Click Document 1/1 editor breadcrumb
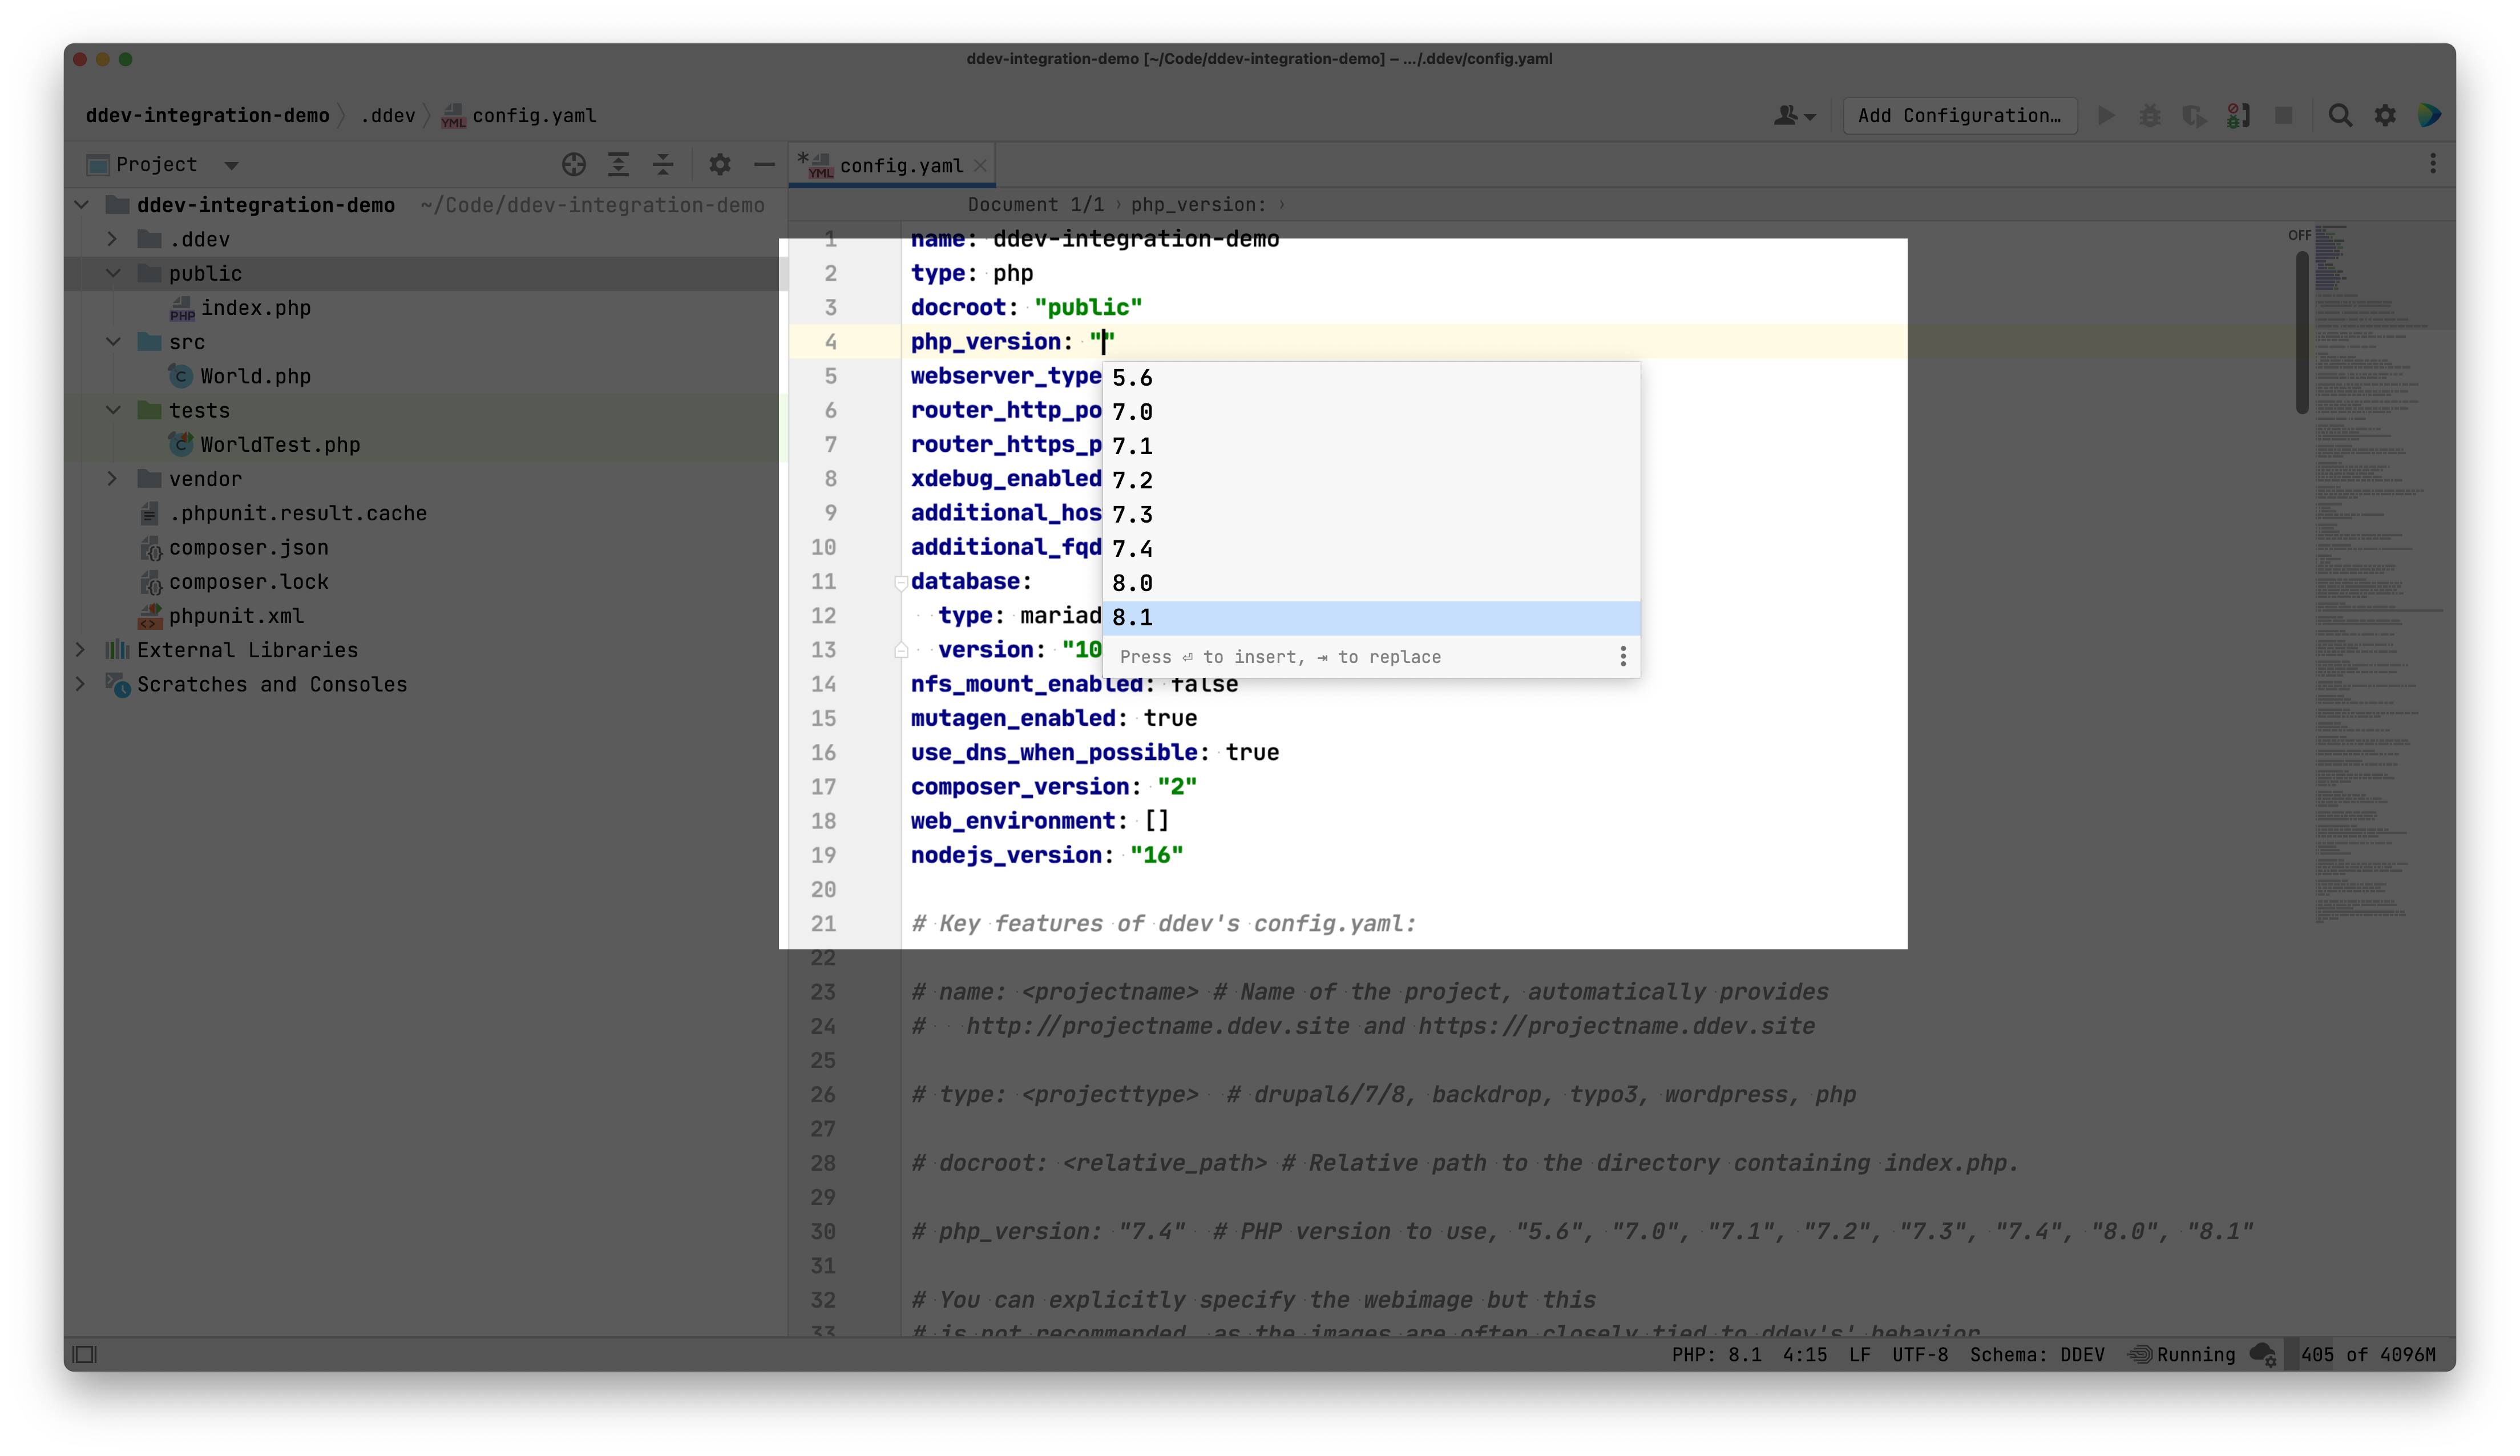Viewport: 2520px width, 1456px height. 1036,205
